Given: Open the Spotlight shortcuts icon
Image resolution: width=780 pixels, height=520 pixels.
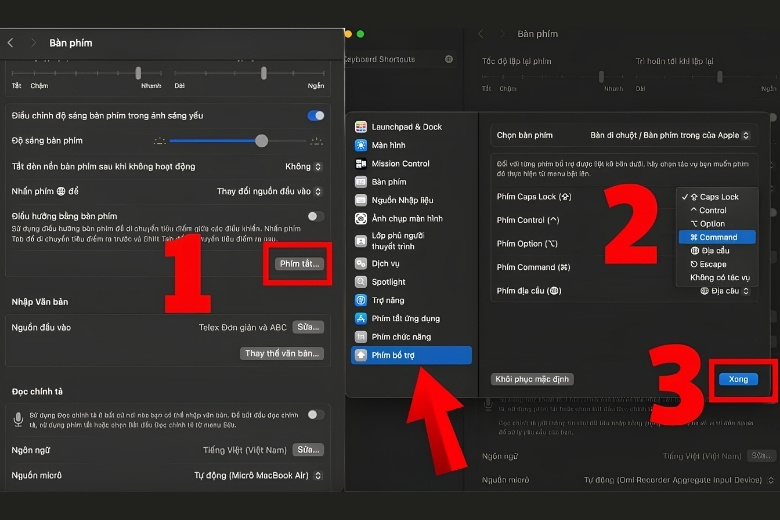Looking at the screenshot, I should pyautogui.click(x=361, y=282).
